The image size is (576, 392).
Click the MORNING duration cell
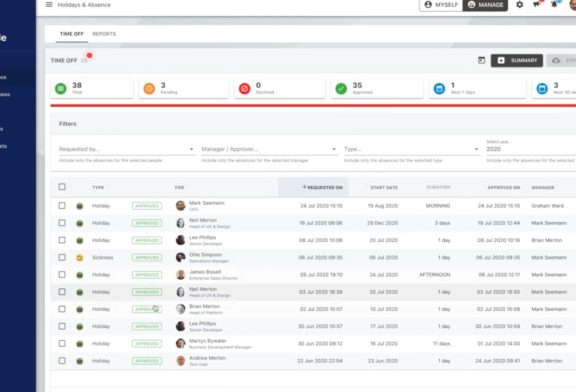(x=438, y=206)
